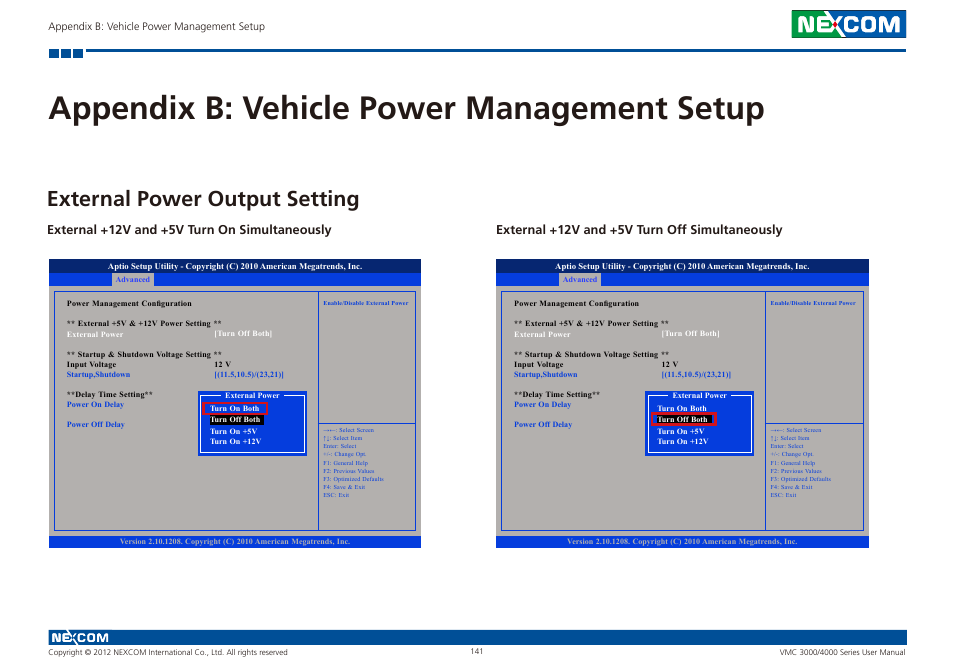The width and height of the screenshot is (954, 672).
Task: Click Input Voltage label in left BIOS
Action: (x=91, y=364)
